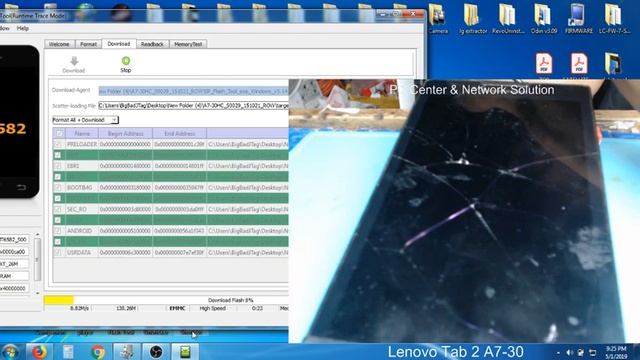This screenshot has height=360, width=640.
Task: Open the second PDF file on desktop
Action: point(579,64)
